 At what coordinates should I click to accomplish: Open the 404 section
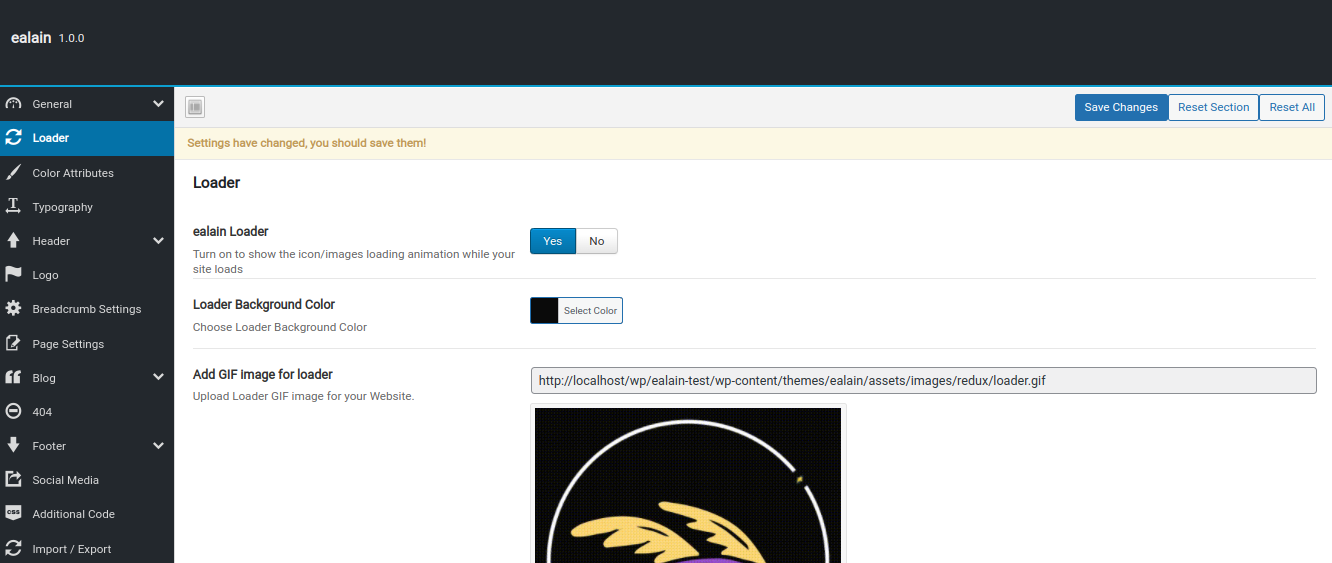[x=87, y=411]
